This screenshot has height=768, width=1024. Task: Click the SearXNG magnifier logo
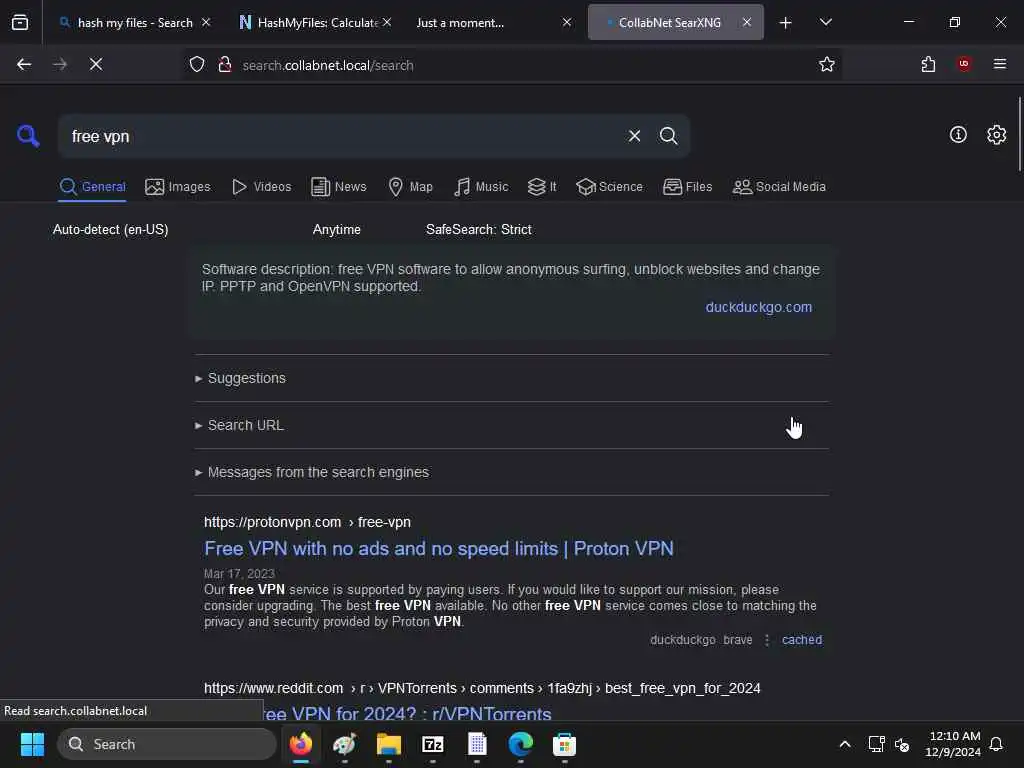[28, 136]
